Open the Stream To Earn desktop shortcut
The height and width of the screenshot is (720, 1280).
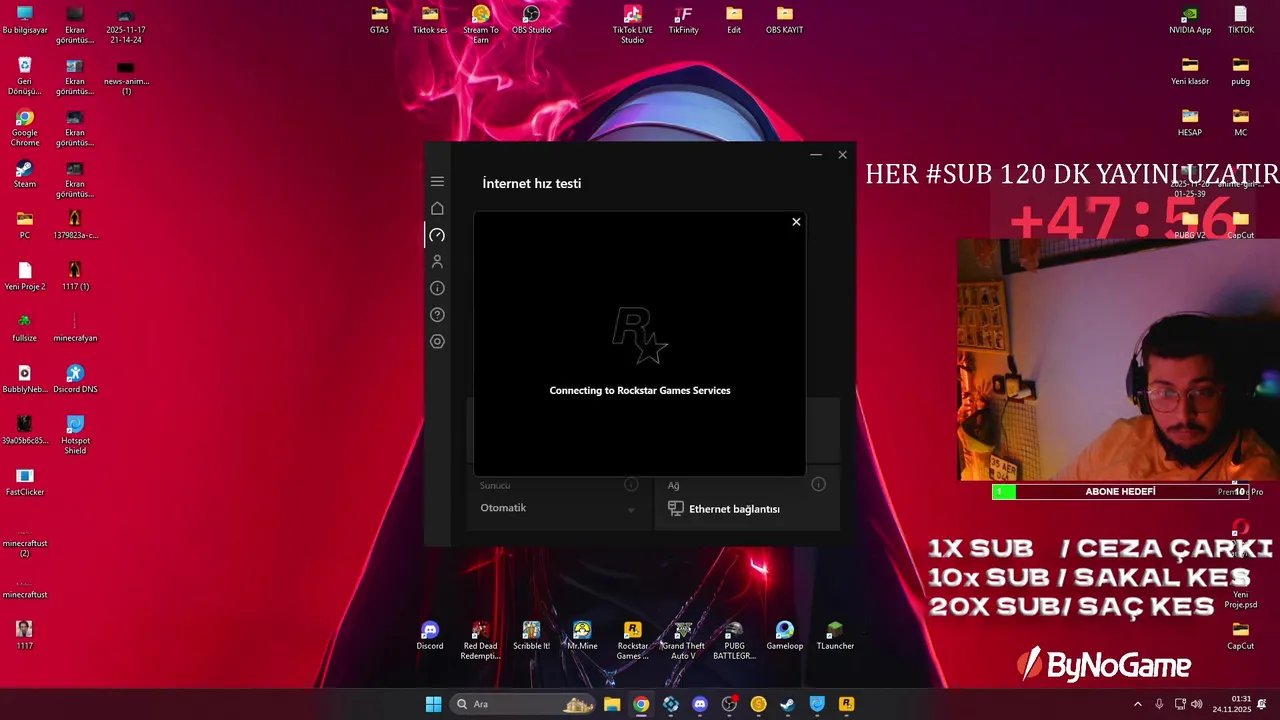(x=481, y=24)
